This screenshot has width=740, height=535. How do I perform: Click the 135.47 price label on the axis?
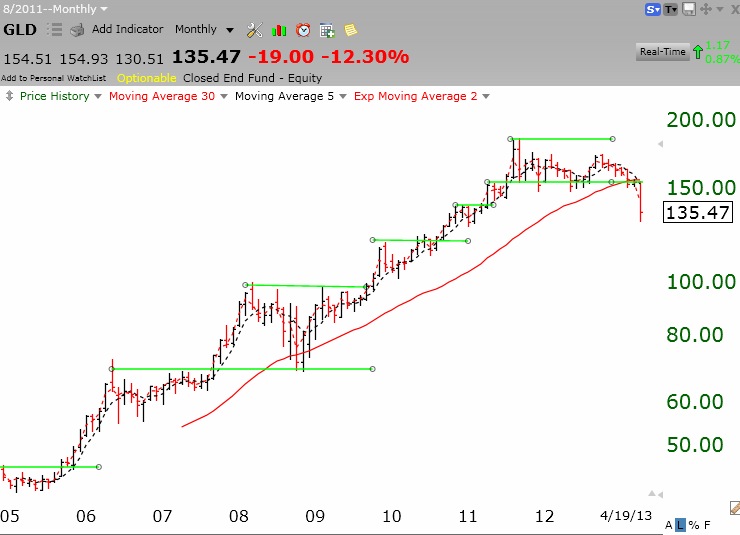click(x=697, y=212)
